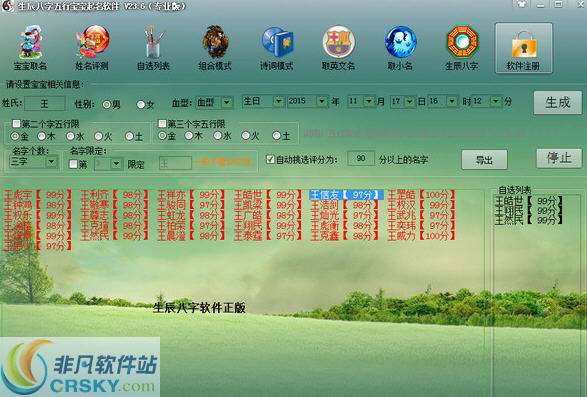Select result name 王权乐 99分
This screenshot has width=587, height=397.
tap(37, 215)
